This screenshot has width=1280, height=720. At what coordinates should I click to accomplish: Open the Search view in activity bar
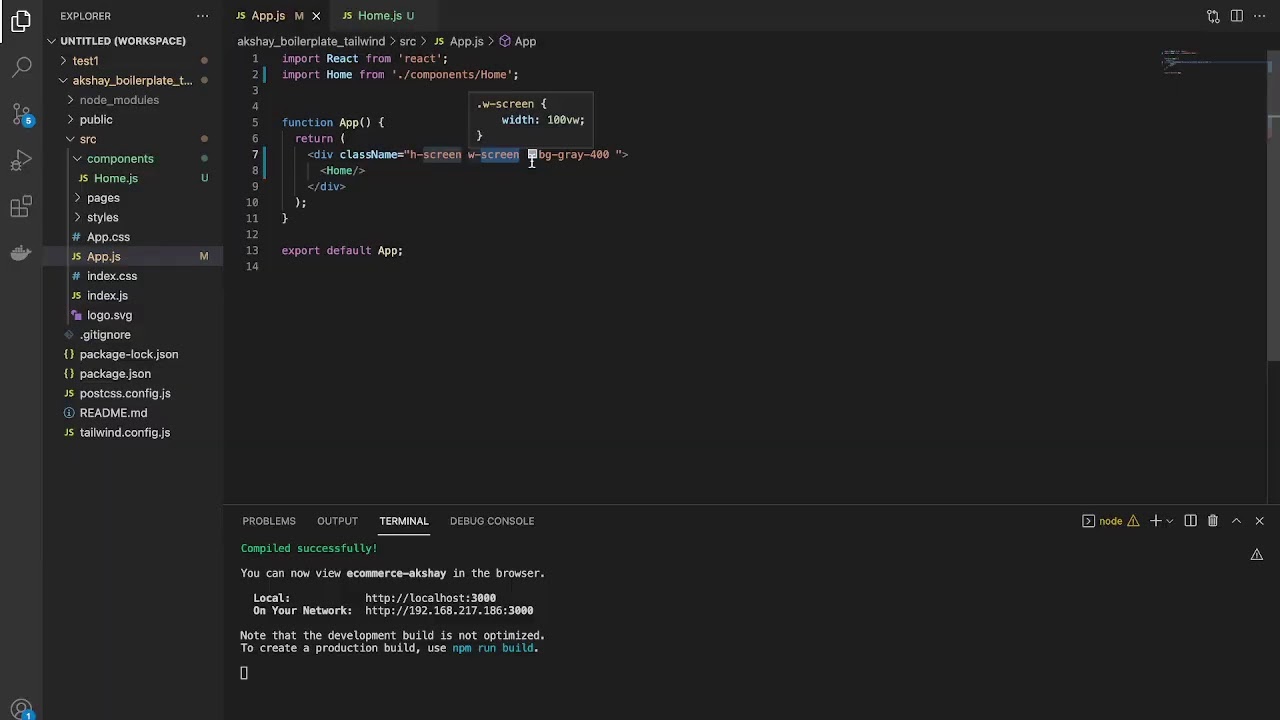21,68
